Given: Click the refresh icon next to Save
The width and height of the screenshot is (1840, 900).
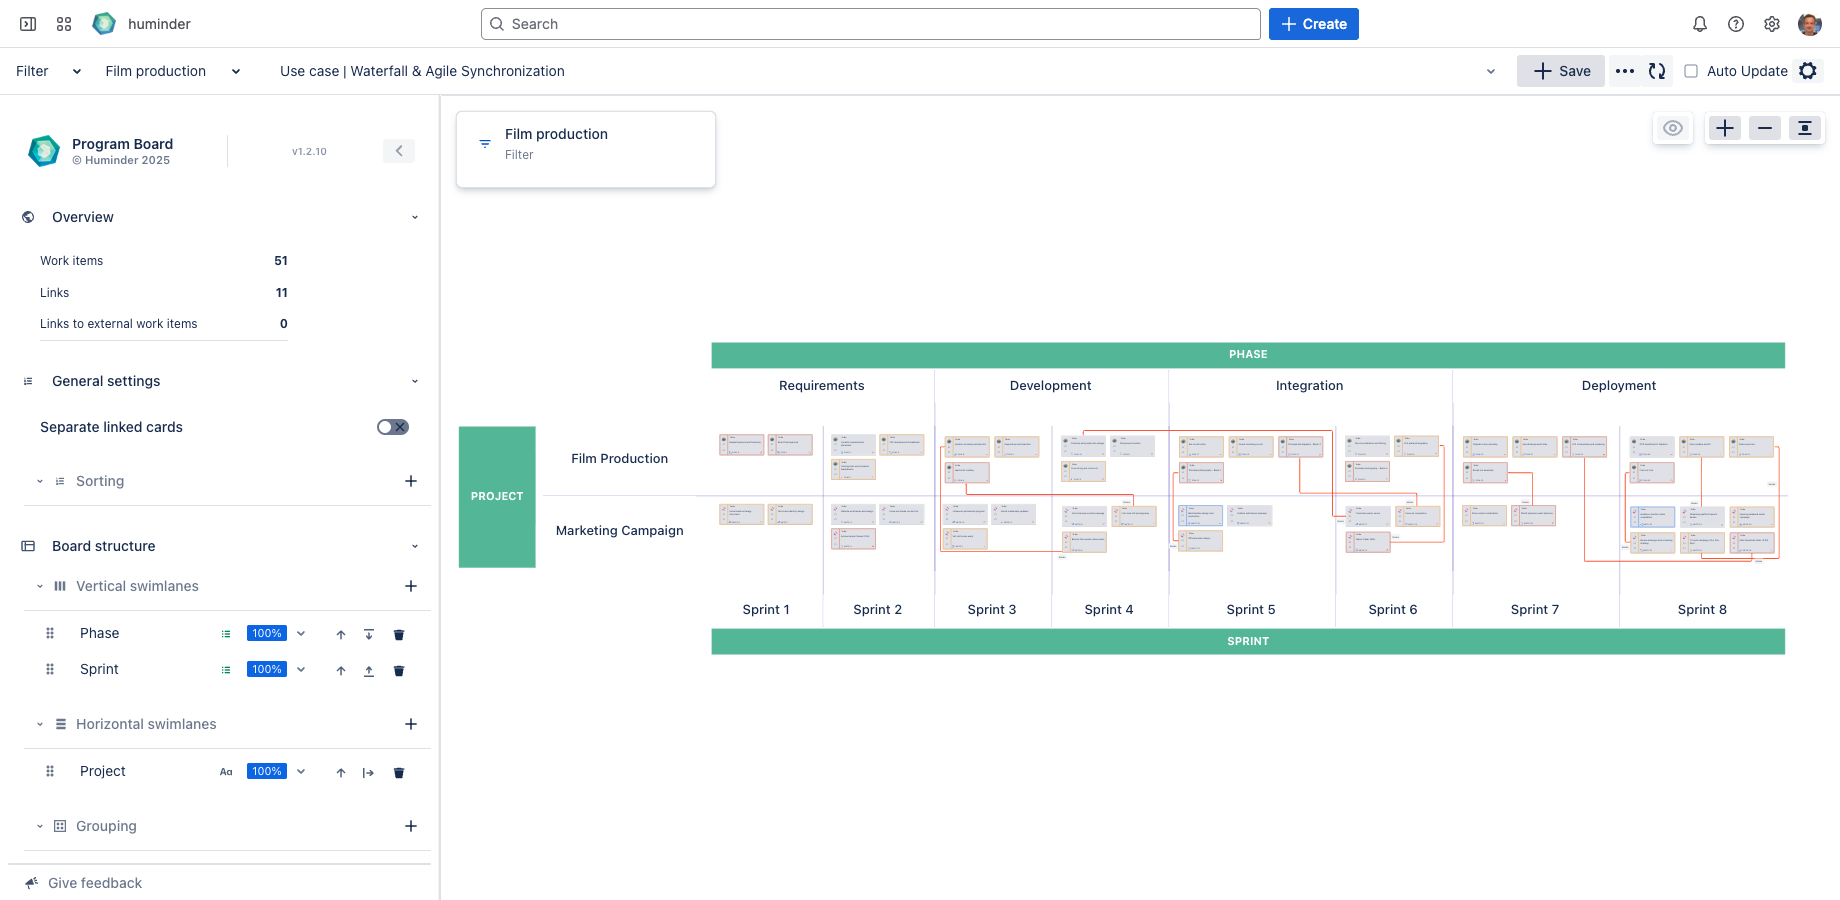Looking at the screenshot, I should point(1657,71).
